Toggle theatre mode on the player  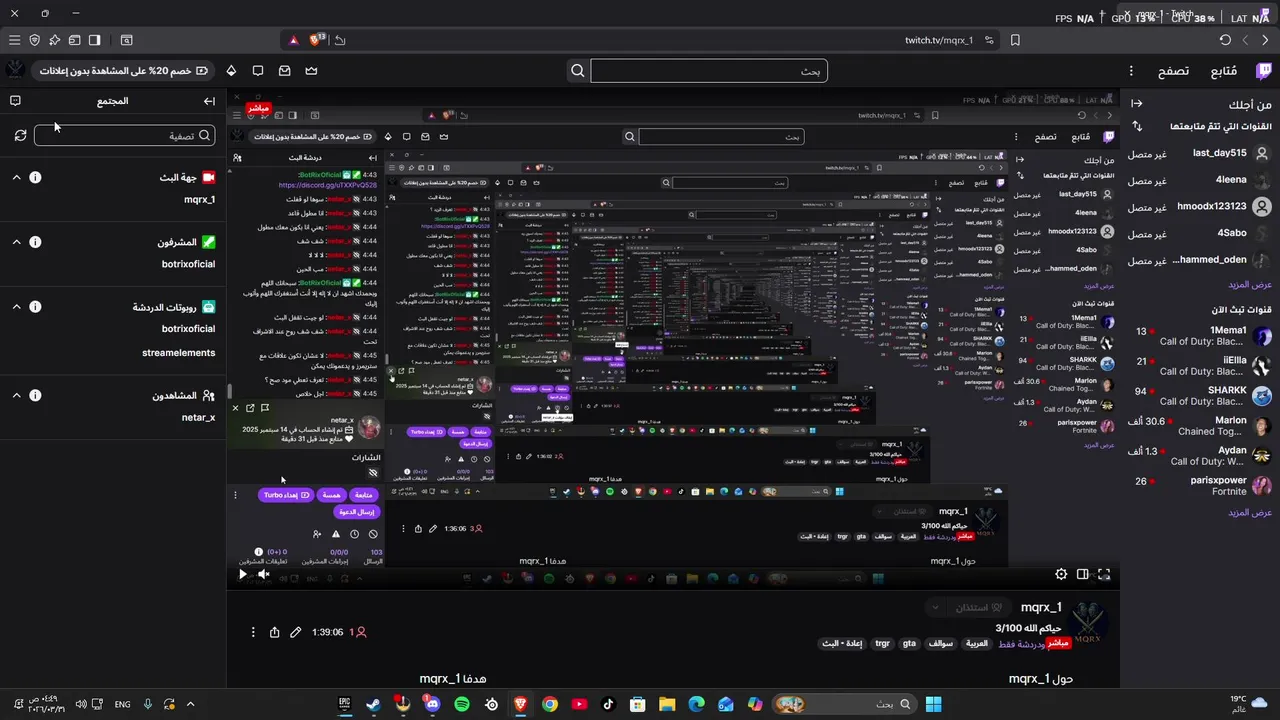point(1083,574)
